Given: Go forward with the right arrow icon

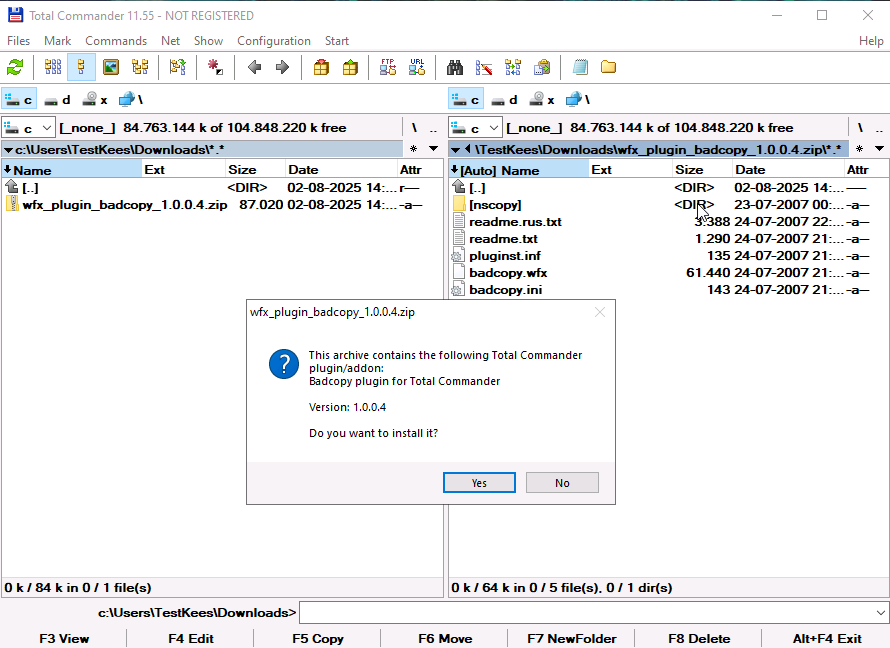Looking at the screenshot, I should (x=282, y=68).
